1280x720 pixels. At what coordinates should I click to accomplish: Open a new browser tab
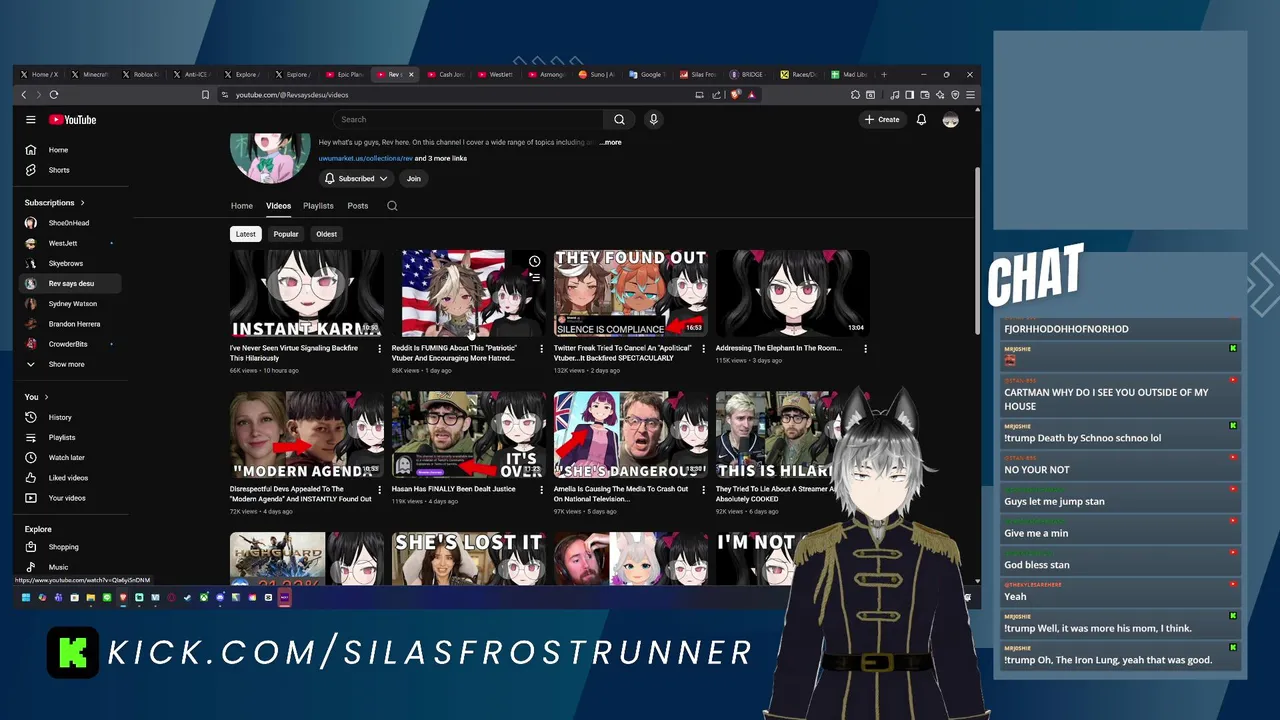[x=883, y=74]
